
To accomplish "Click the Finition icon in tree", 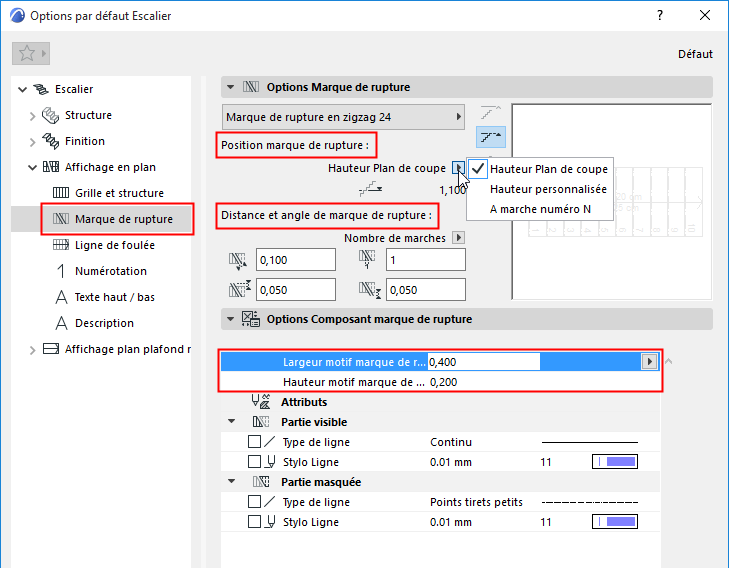I will tap(50, 141).
